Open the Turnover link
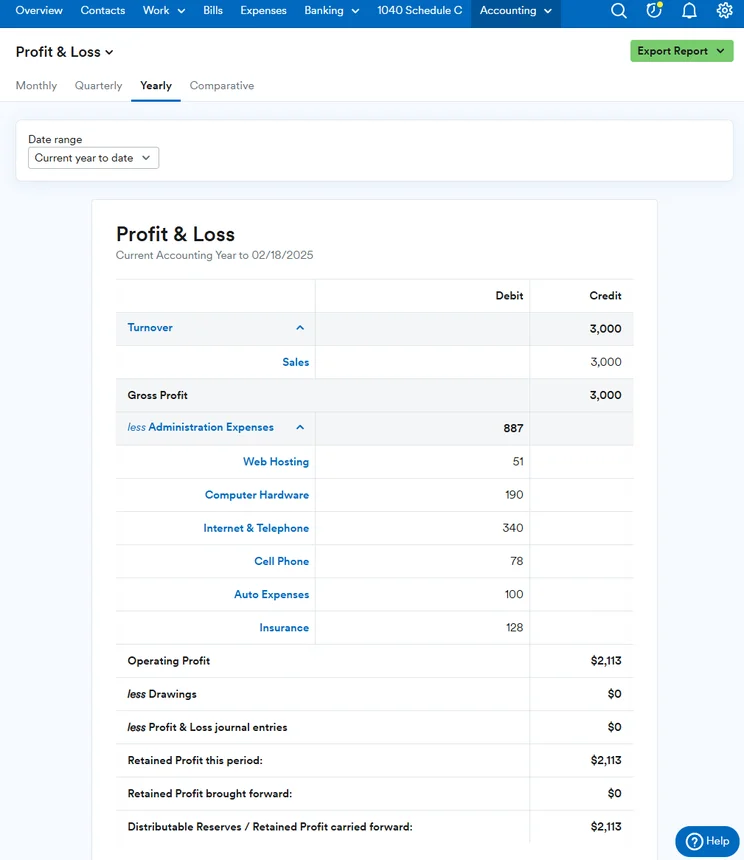 pyautogui.click(x=150, y=327)
